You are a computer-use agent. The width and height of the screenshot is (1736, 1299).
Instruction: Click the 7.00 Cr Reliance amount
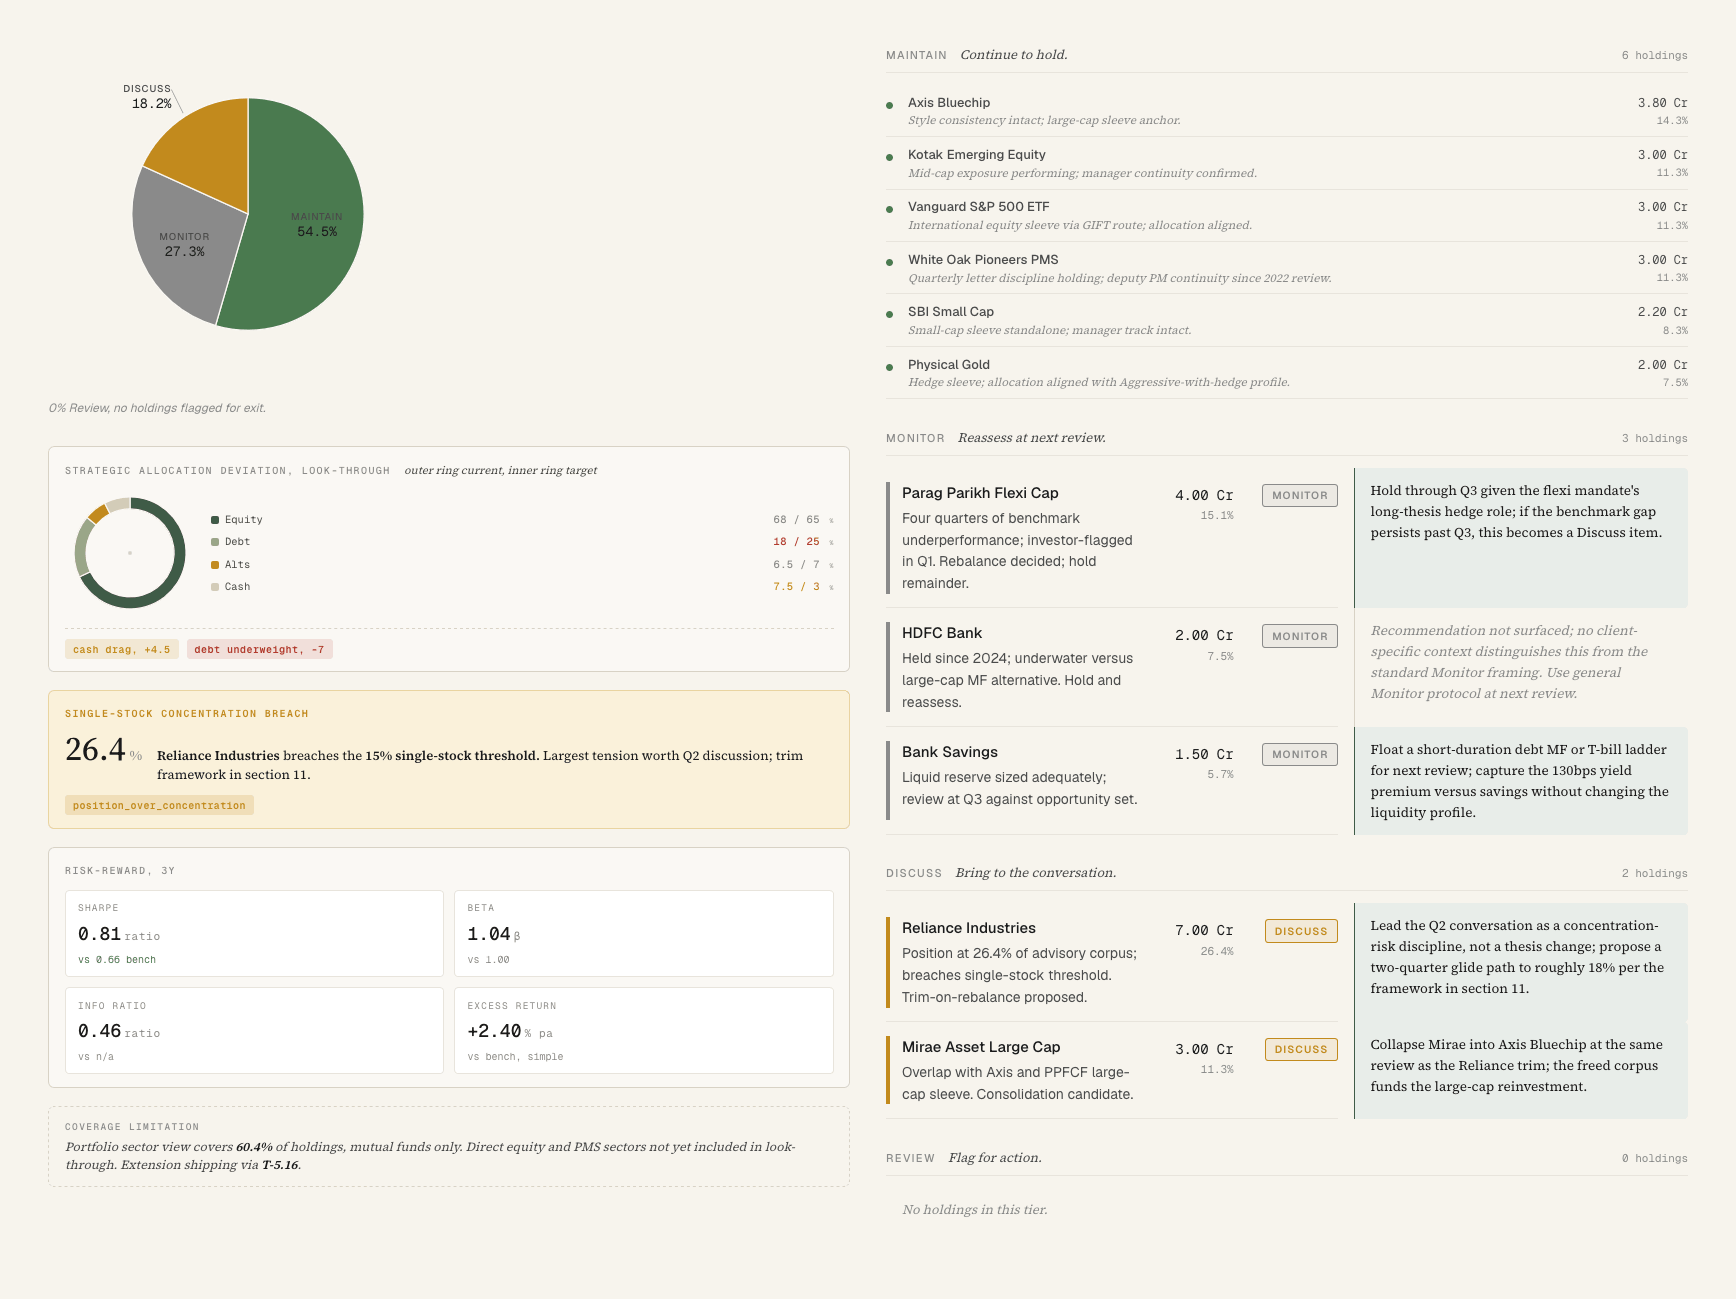(x=1204, y=930)
